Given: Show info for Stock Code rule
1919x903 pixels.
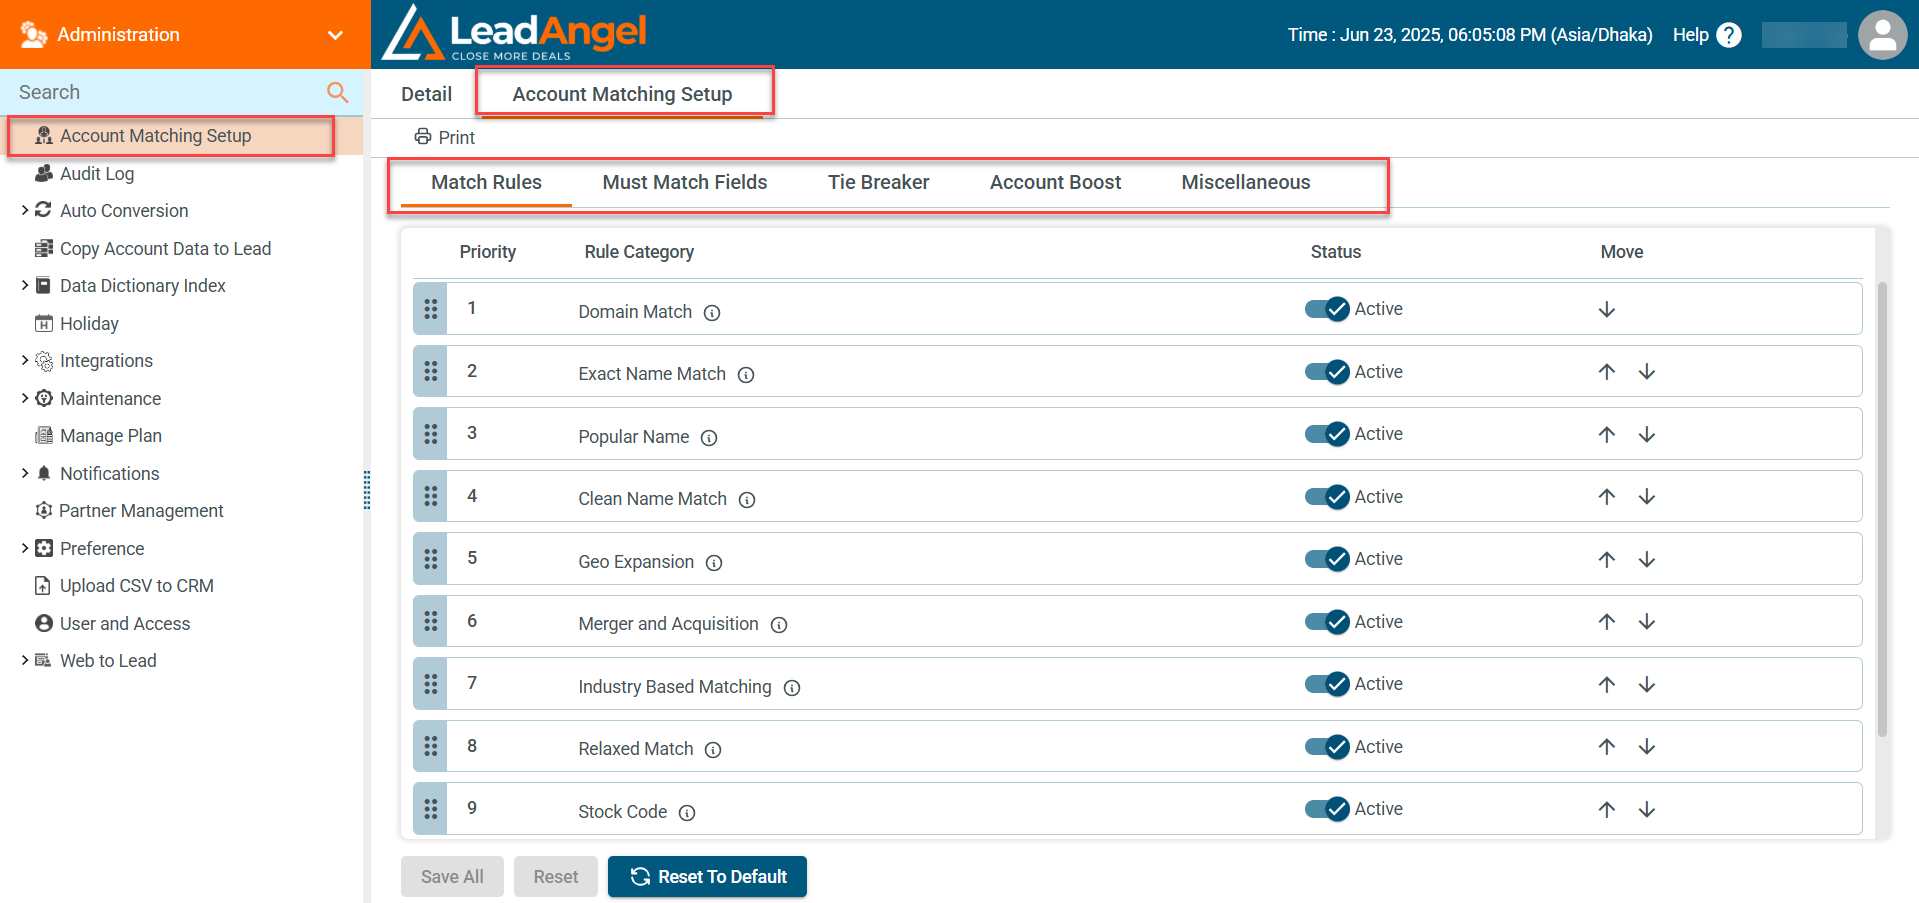Looking at the screenshot, I should pos(687,813).
